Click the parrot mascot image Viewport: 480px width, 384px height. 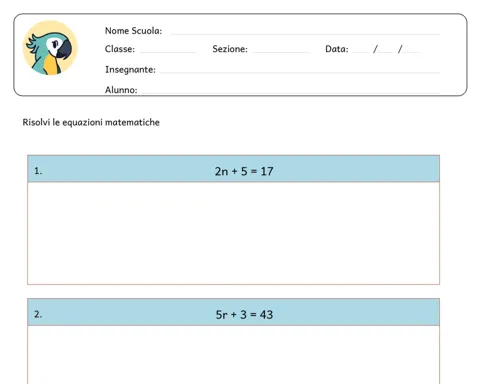coord(50,48)
